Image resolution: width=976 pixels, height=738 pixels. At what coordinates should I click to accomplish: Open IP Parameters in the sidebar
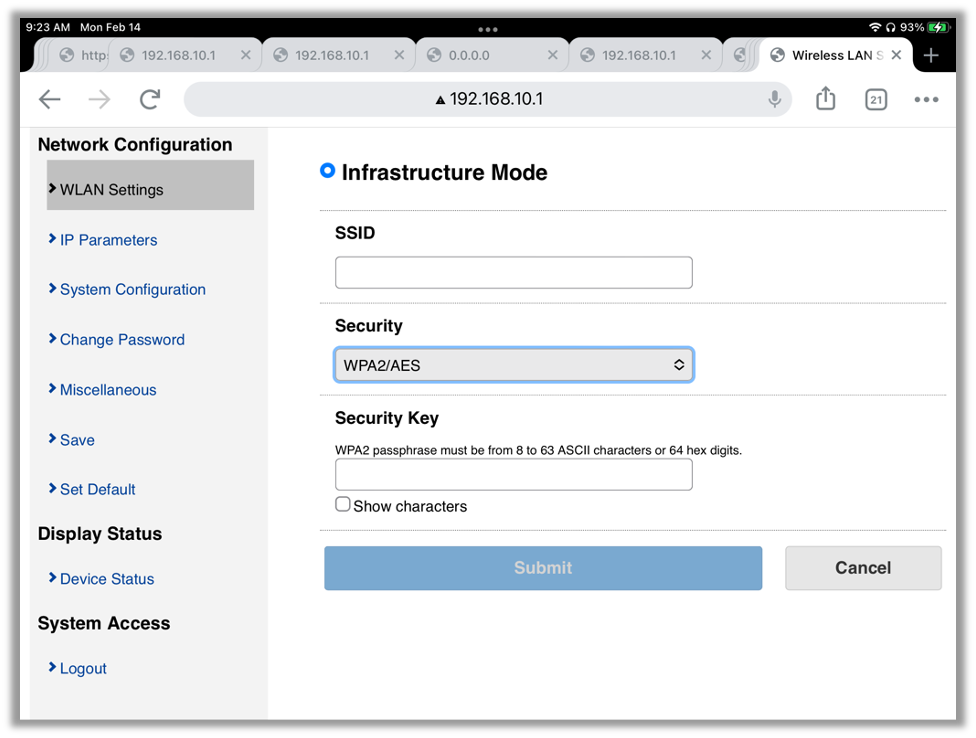(108, 240)
